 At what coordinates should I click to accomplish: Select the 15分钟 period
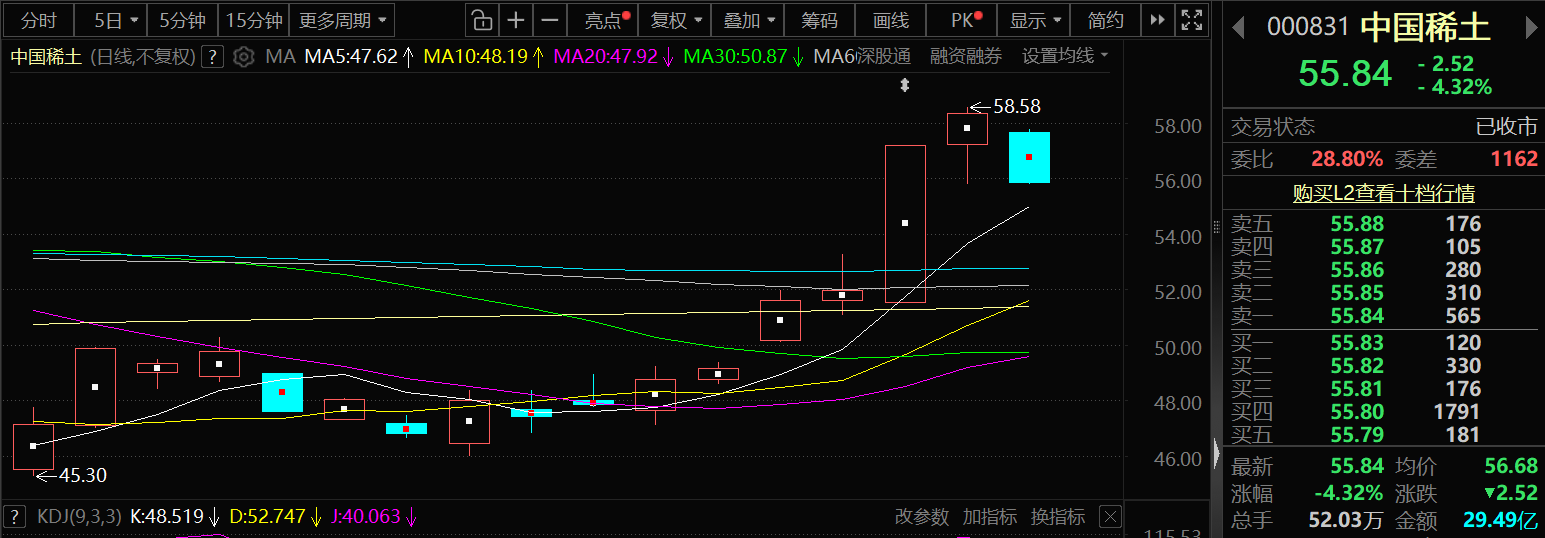[254, 20]
